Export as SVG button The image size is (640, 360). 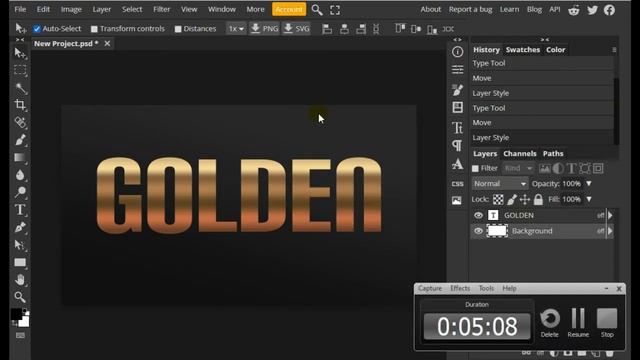pyautogui.click(x=296, y=29)
